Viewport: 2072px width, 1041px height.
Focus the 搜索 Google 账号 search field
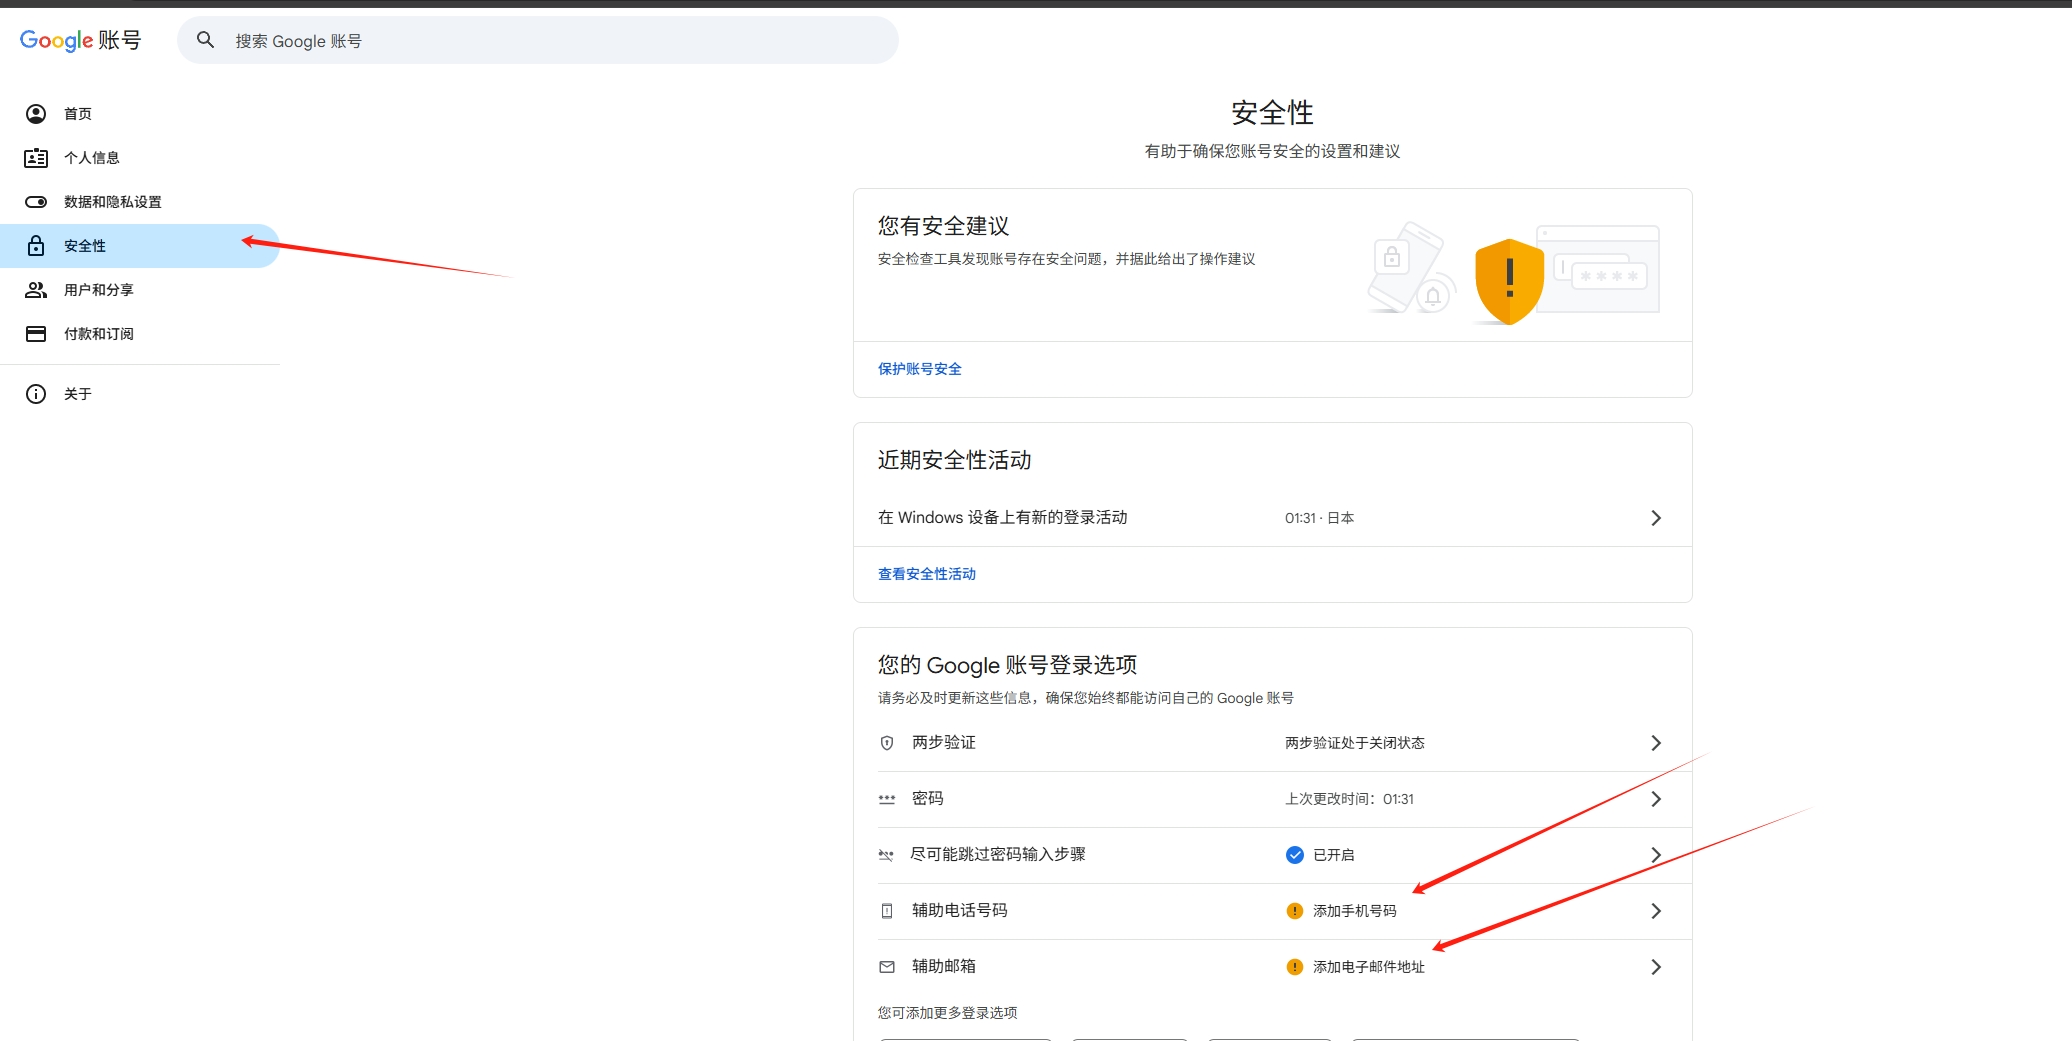click(x=538, y=40)
